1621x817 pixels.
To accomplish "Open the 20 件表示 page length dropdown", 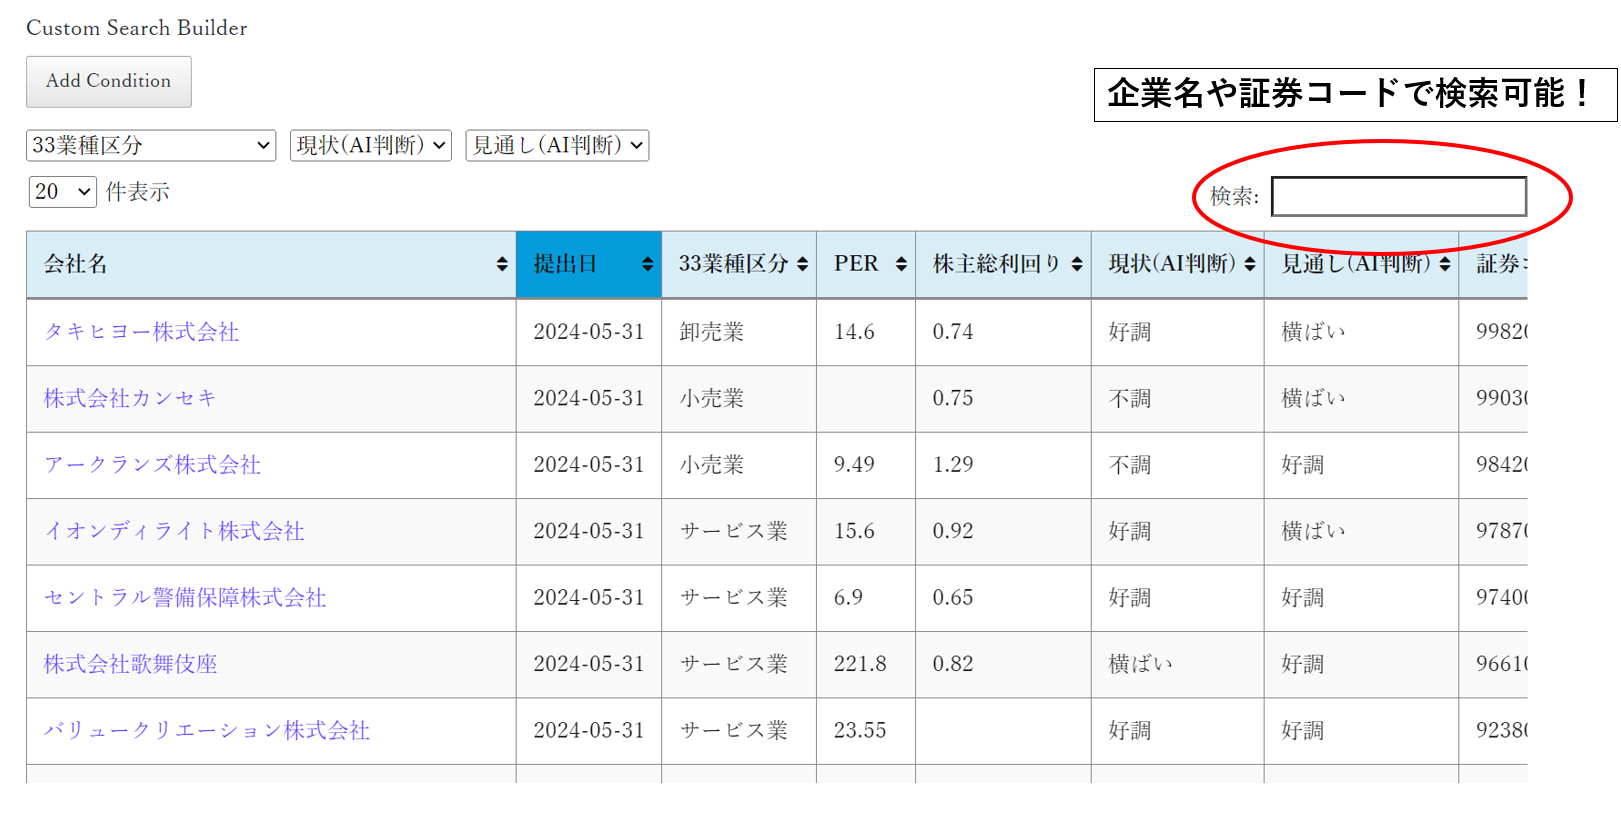I will pos(63,191).
